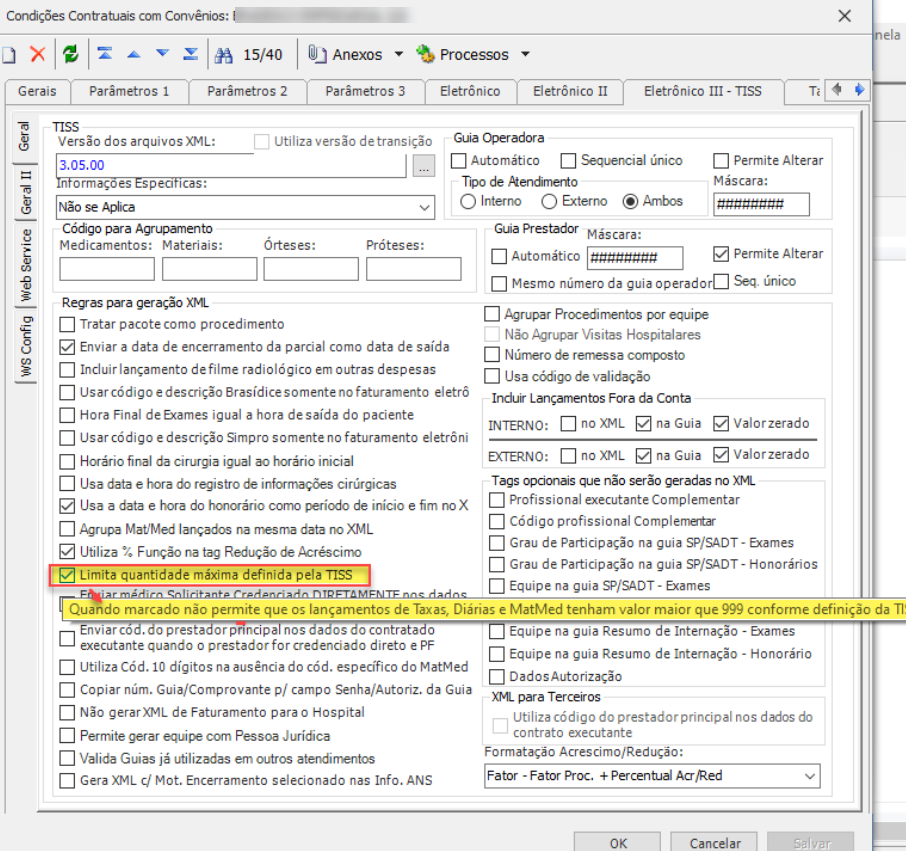Open Processos dropdown arrow
The width and height of the screenshot is (906, 851).
coord(525,54)
